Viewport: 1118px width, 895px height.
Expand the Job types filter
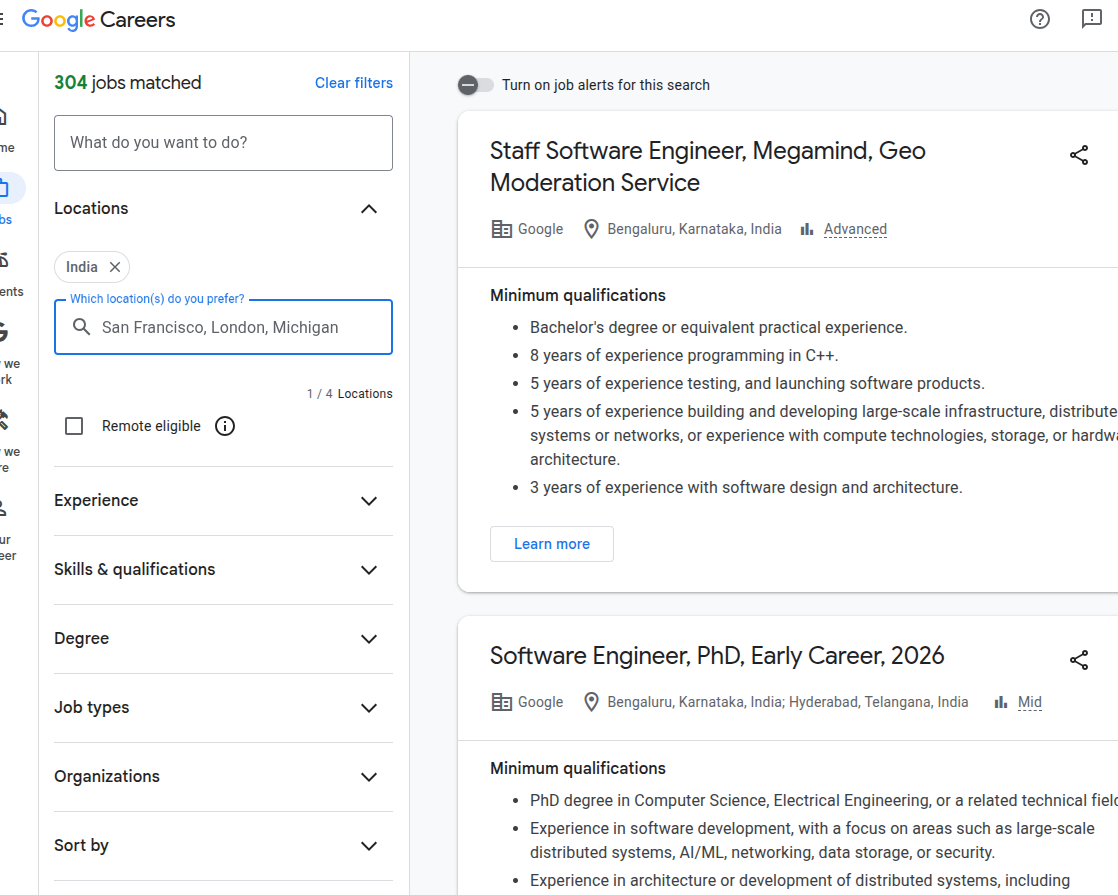point(223,708)
